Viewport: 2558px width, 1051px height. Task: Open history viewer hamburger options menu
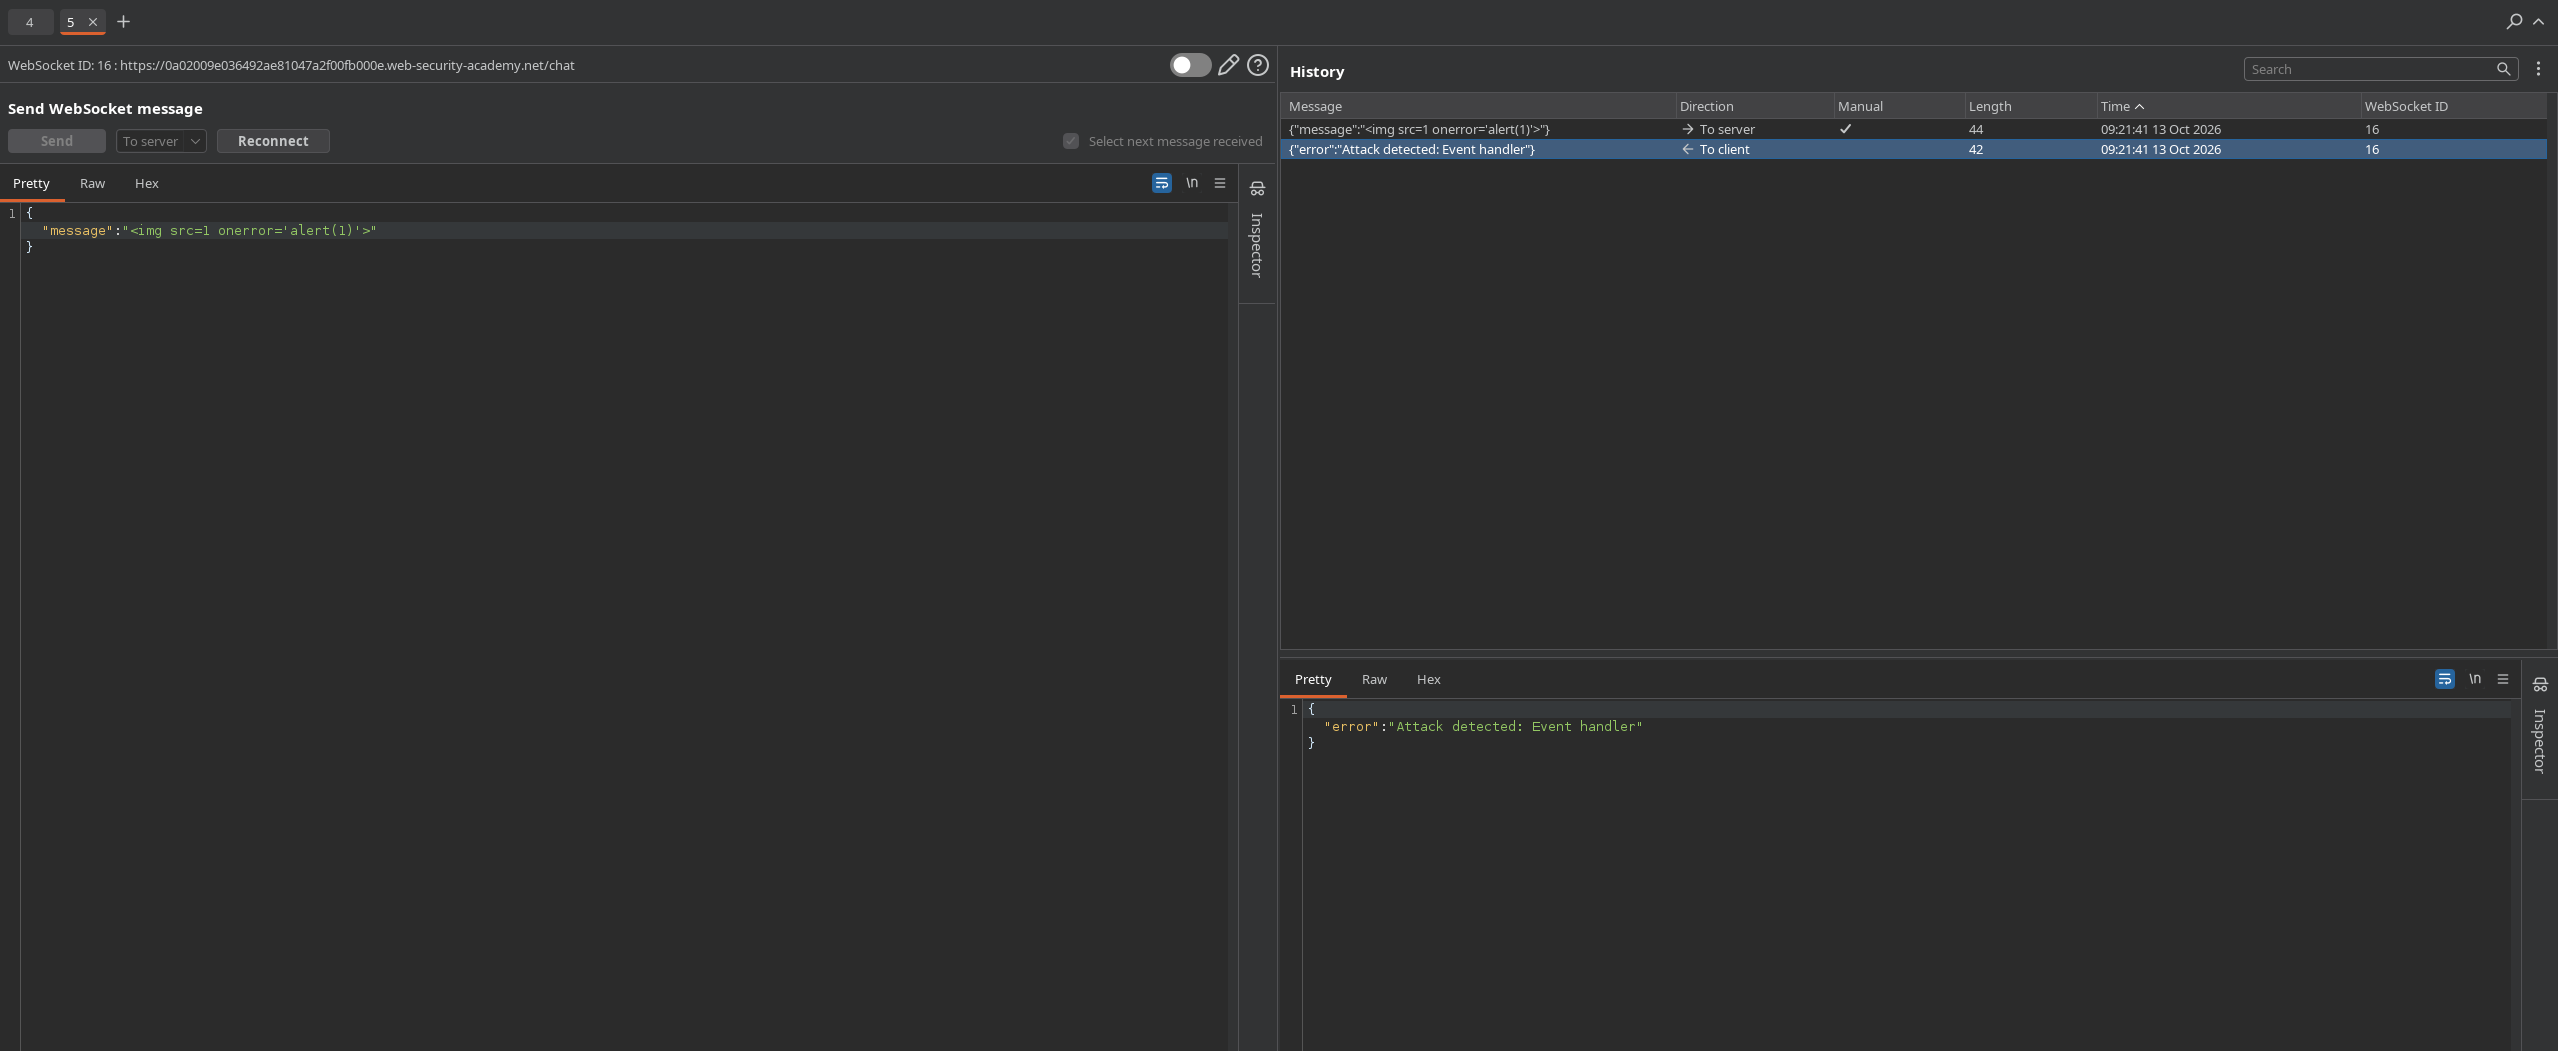[2503, 679]
